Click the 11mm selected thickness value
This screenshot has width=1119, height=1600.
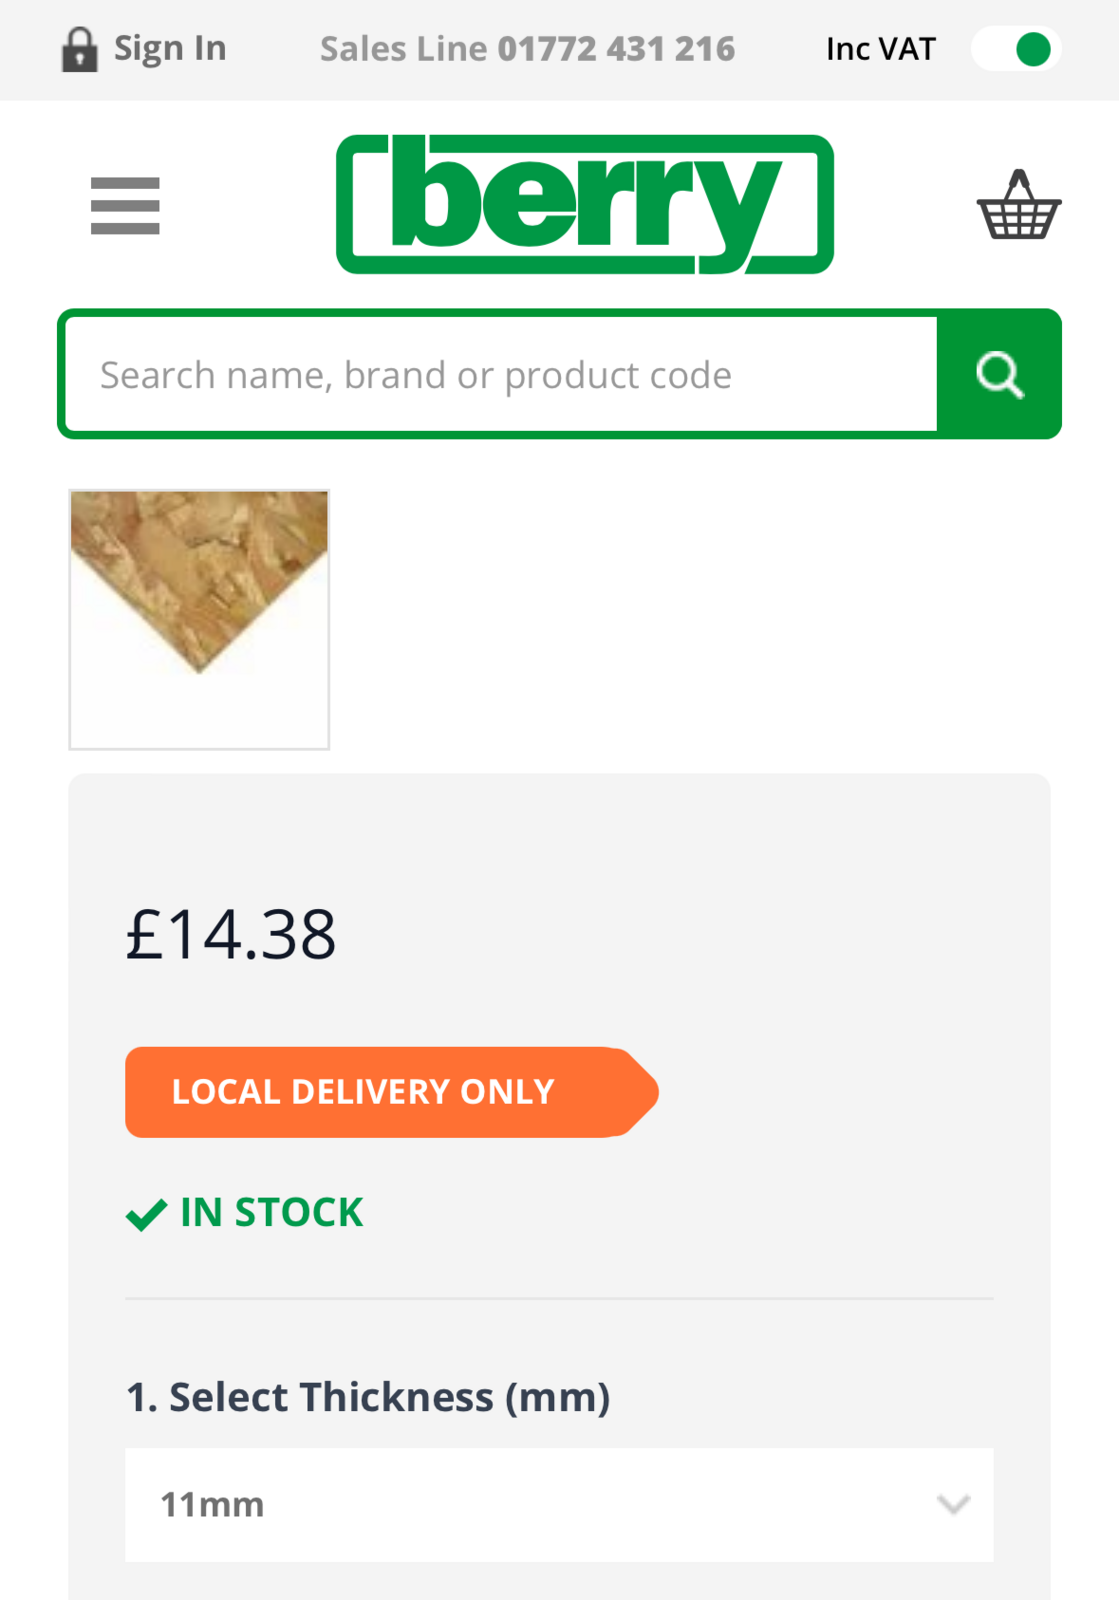tap(212, 1505)
